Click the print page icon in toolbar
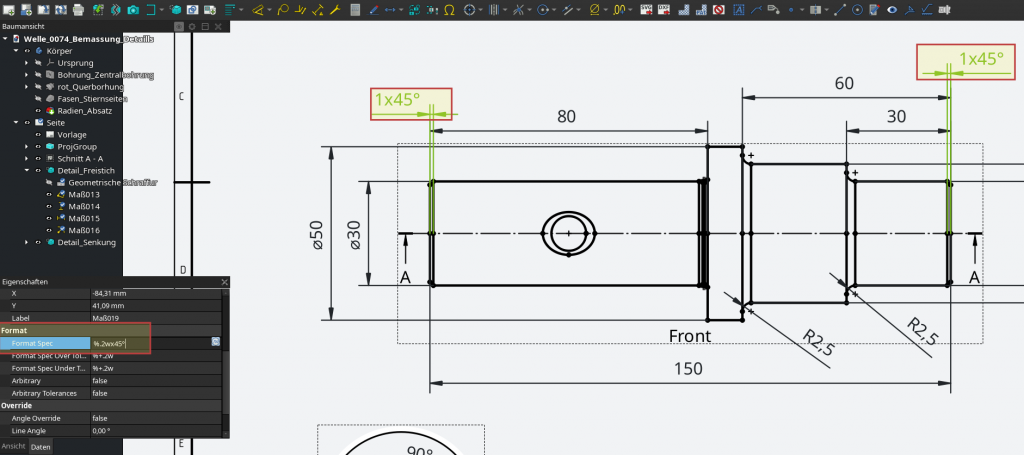 click(x=79, y=9)
